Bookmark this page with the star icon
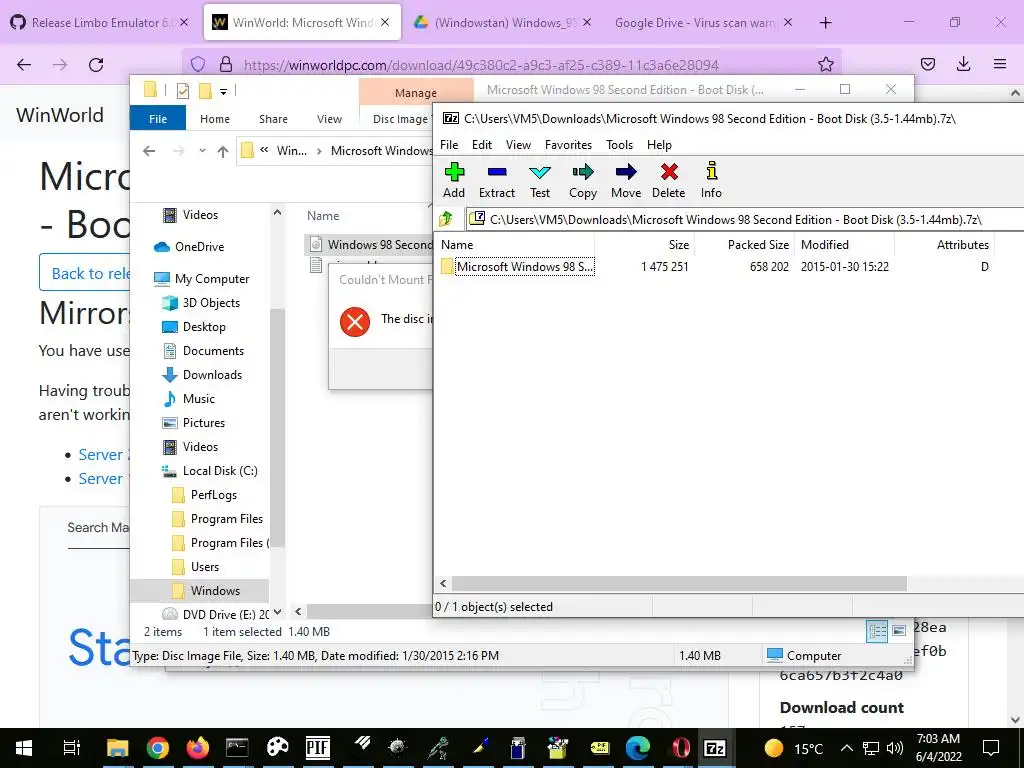Image resolution: width=1024 pixels, height=768 pixels. pyautogui.click(x=825, y=64)
